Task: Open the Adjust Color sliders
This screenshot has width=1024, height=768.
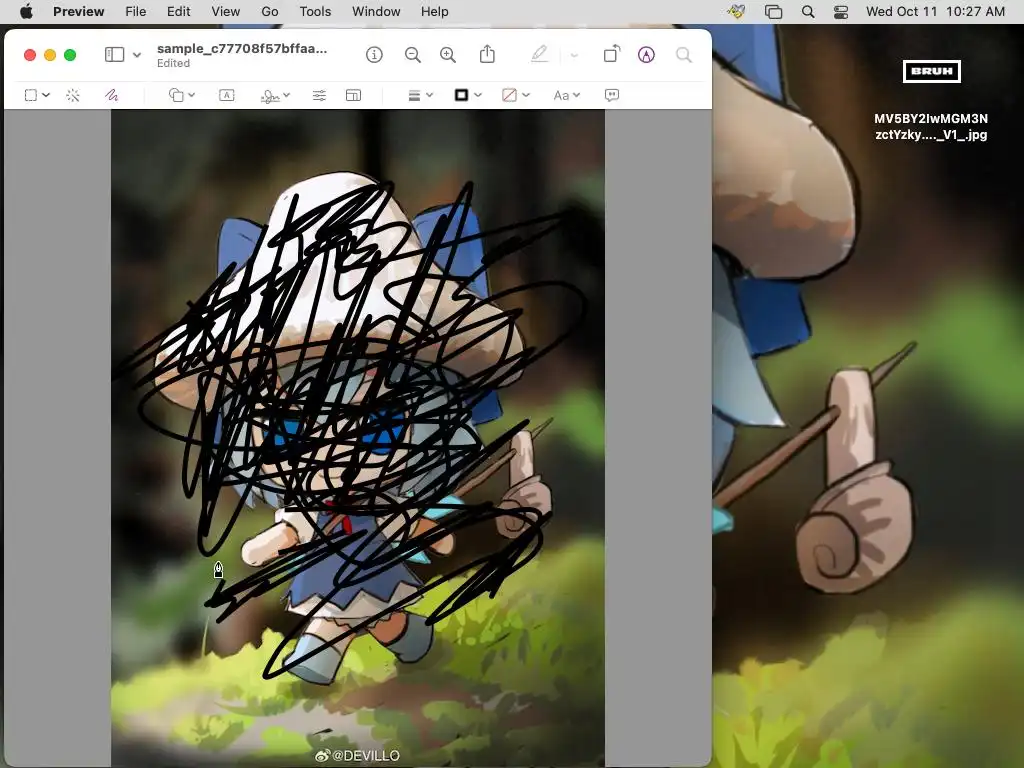Action: (x=319, y=95)
